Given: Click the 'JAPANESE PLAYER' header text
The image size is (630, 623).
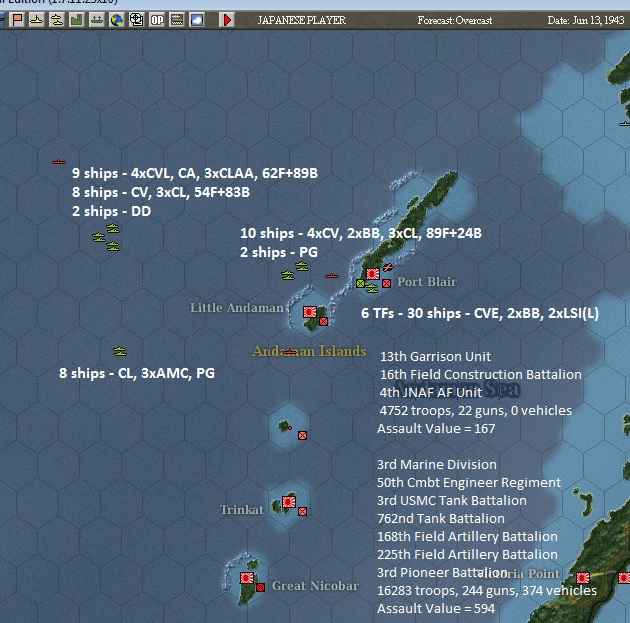Looking at the screenshot, I should (301, 20).
